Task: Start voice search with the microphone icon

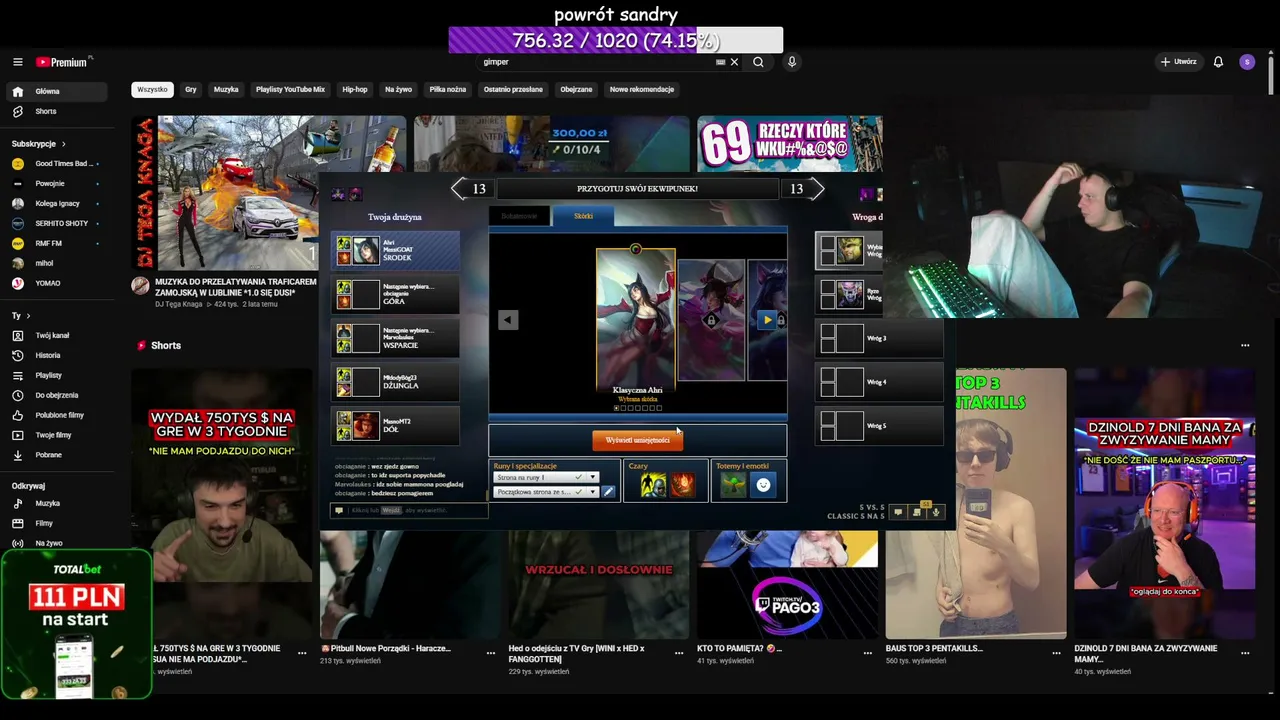Action: (x=792, y=62)
